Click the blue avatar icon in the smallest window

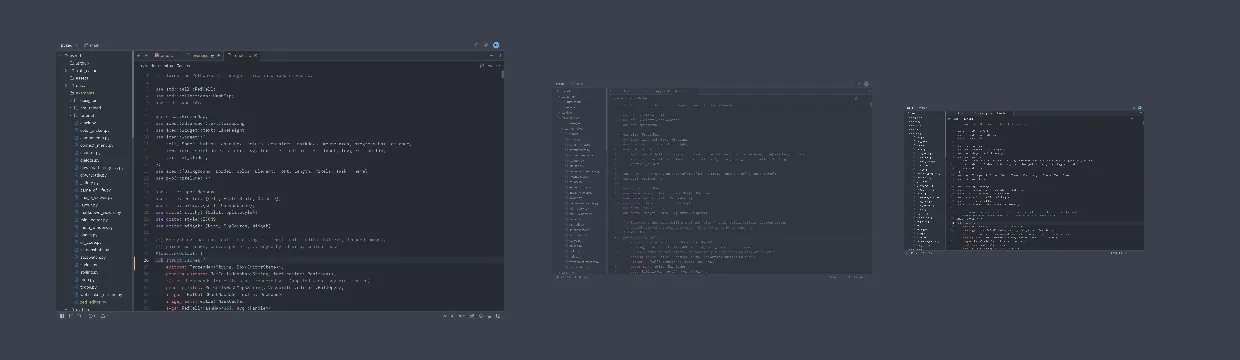coord(1140,107)
